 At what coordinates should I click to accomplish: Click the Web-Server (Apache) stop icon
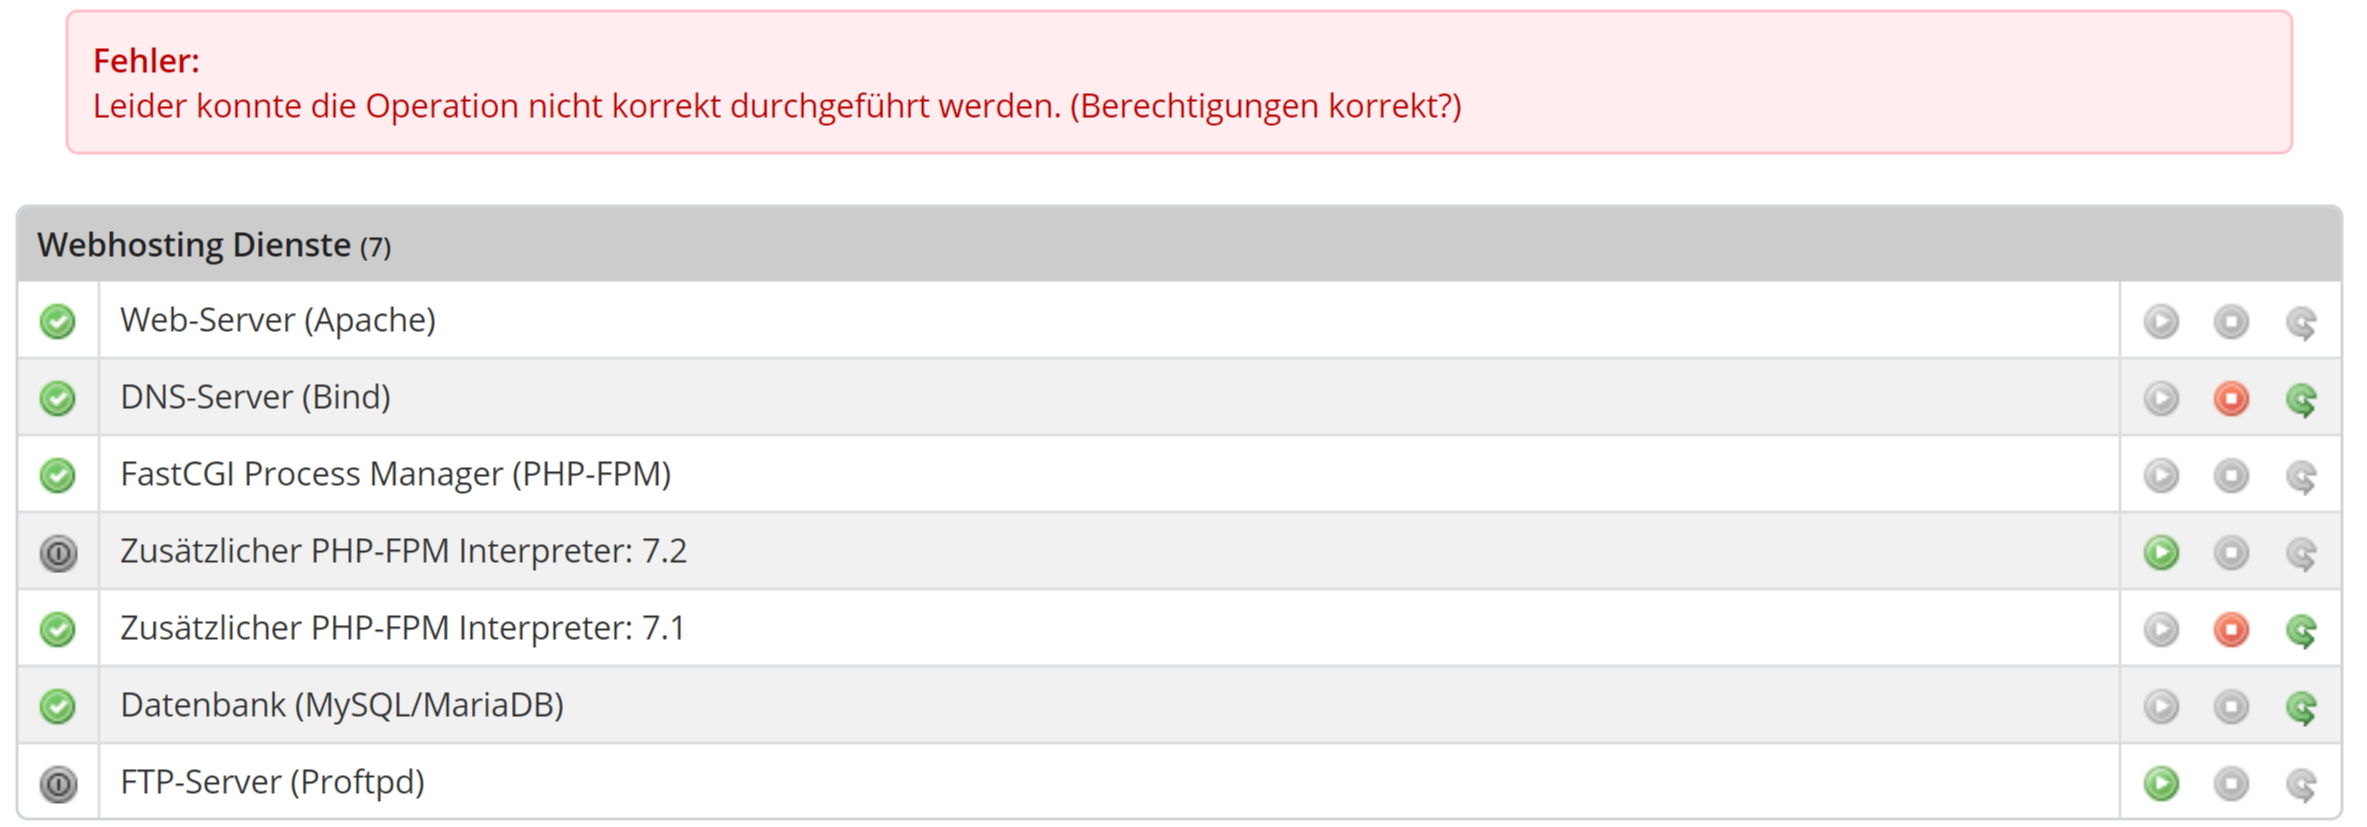pos(2230,322)
